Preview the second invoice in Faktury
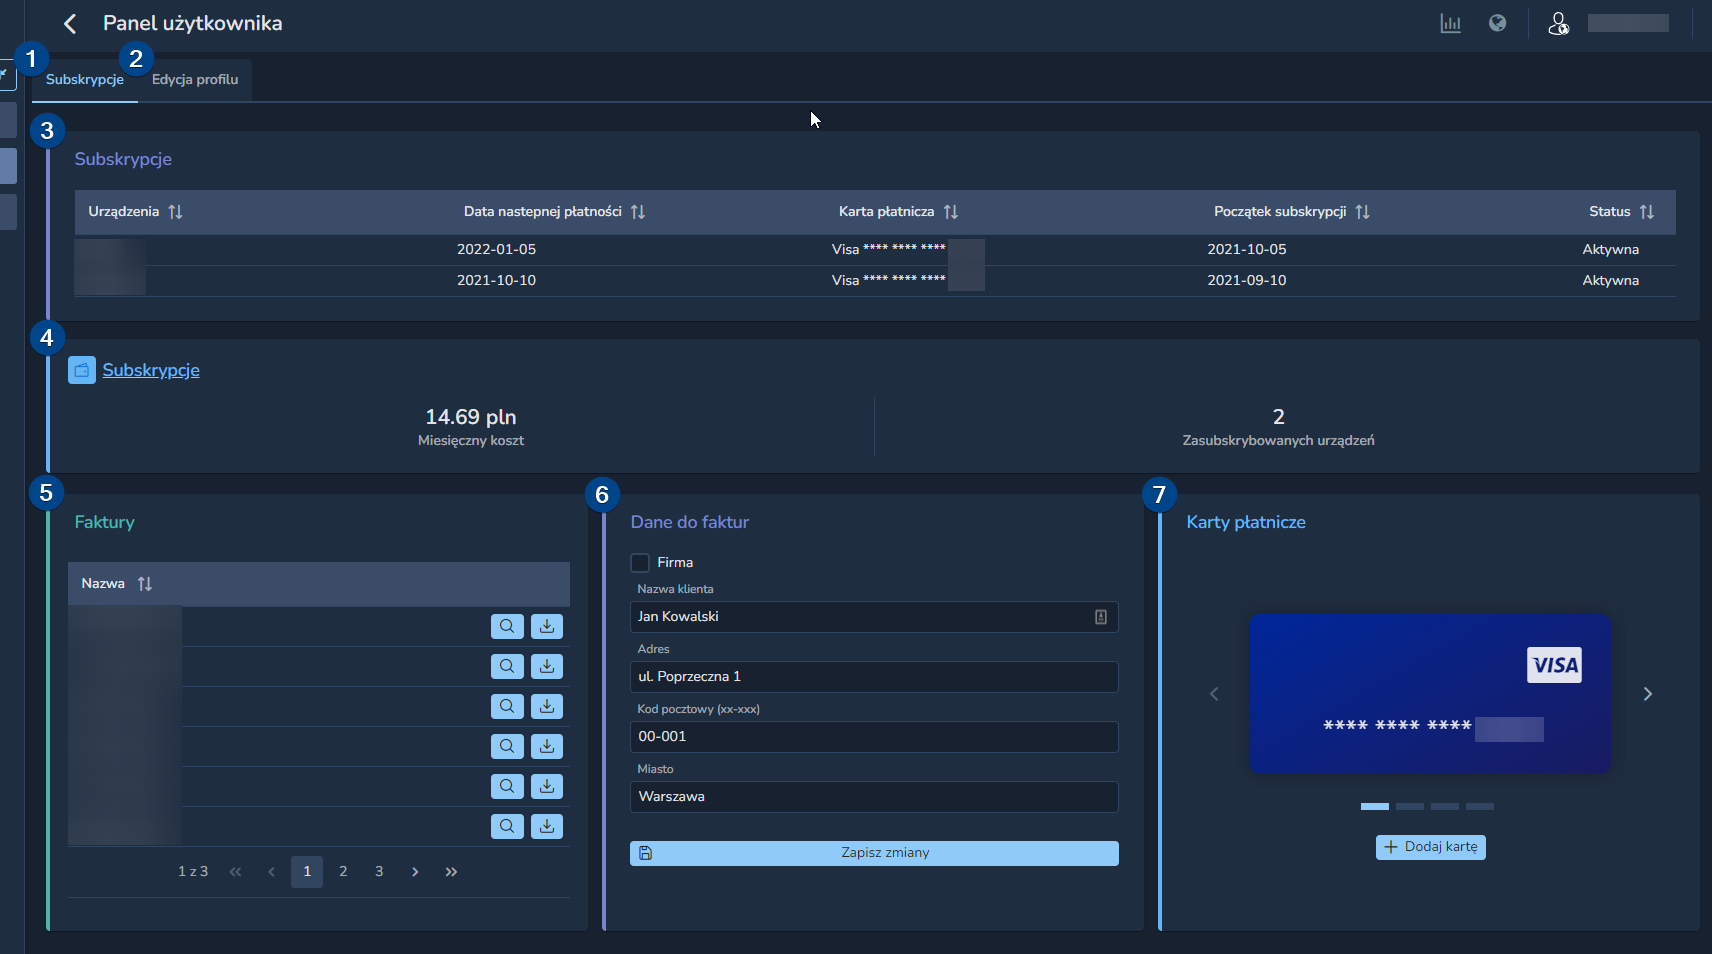This screenshot has width=1712, height=954. tap(507, 667)
